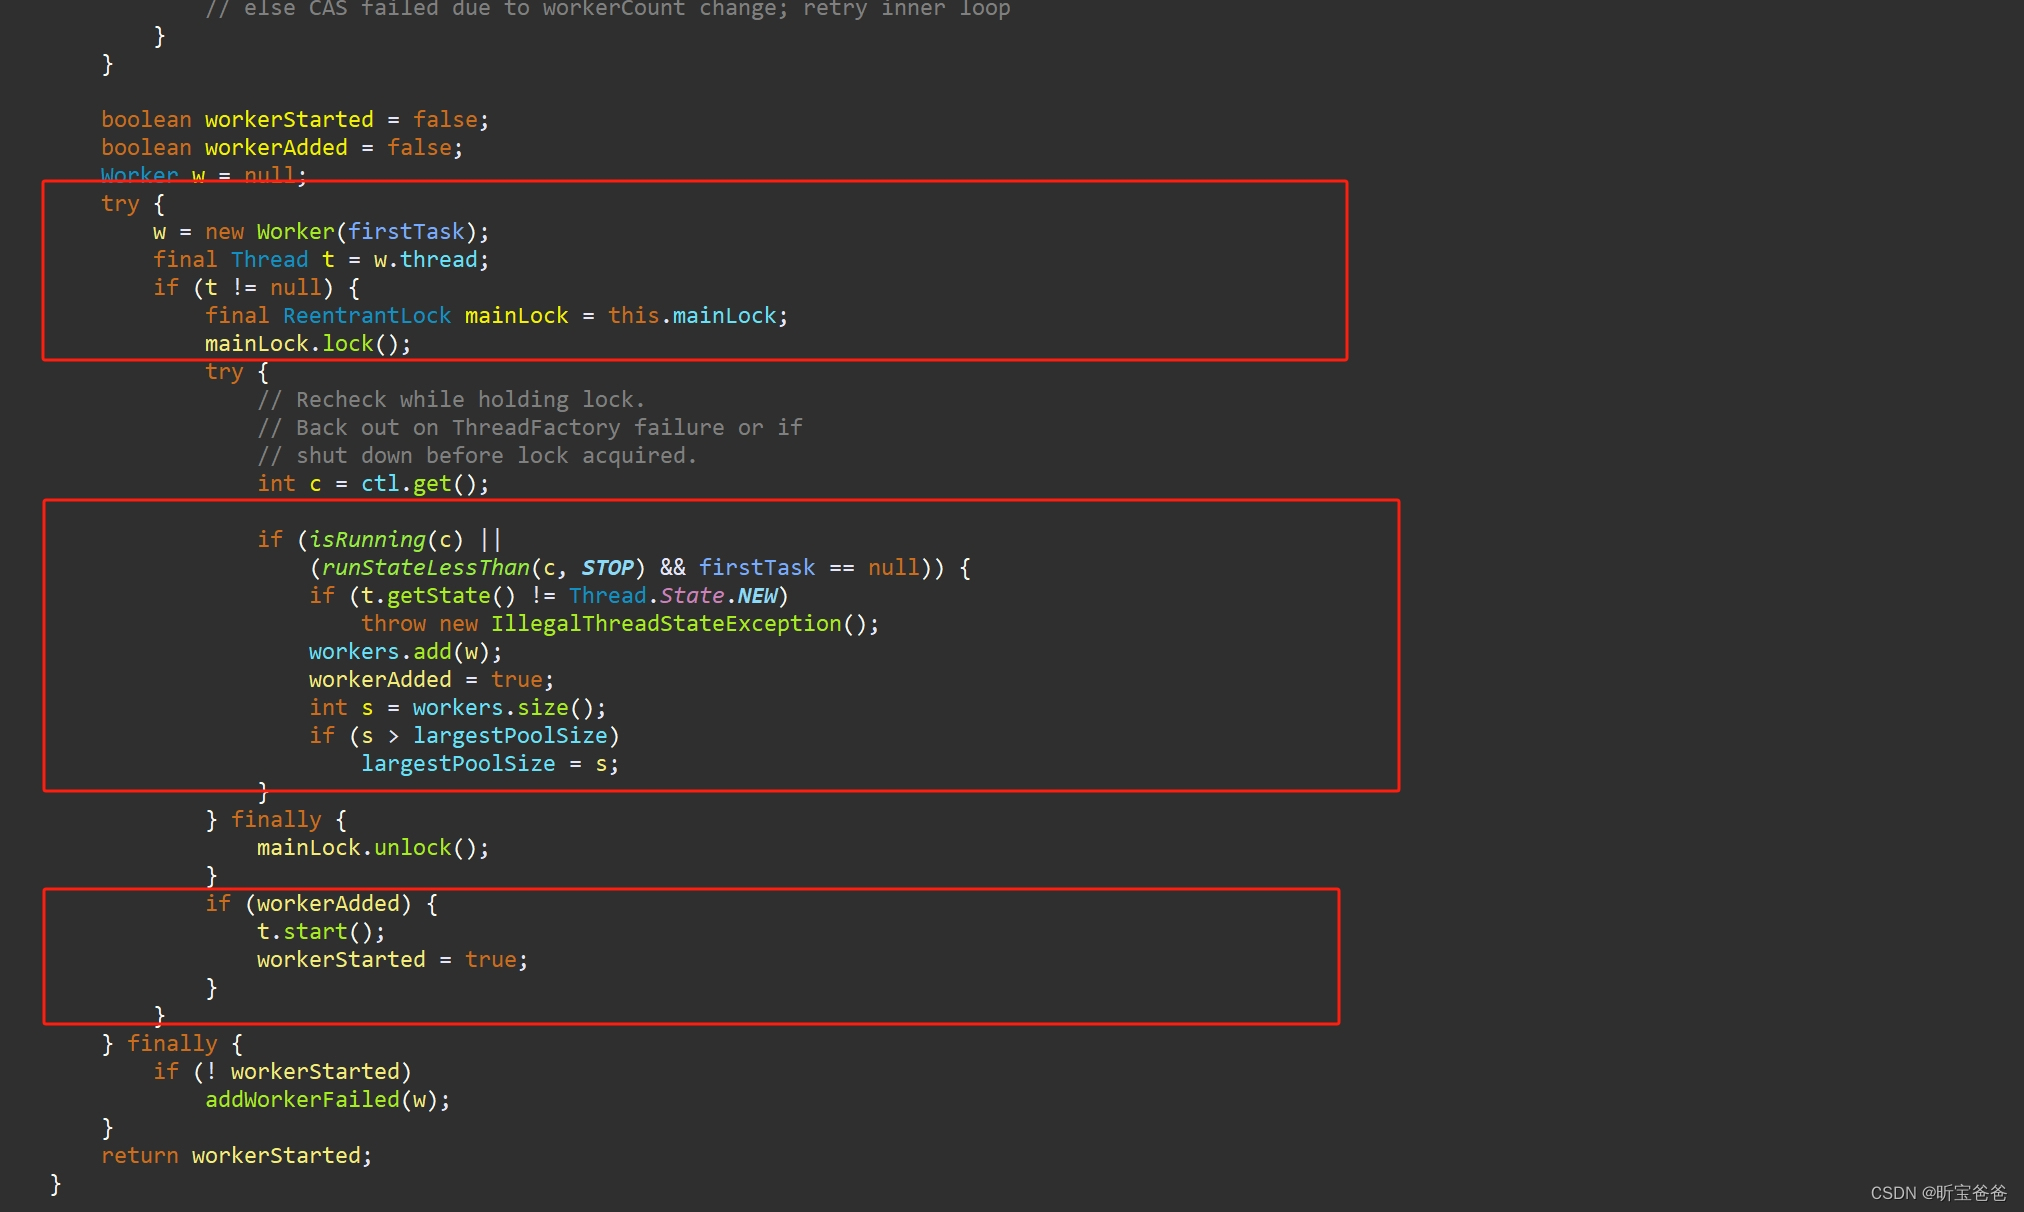Image resolution: width=2024 pixels, height=1212 pixels.
Task: Click the 'if (s > largestPoolSize)' line
Action: (464, 736)
